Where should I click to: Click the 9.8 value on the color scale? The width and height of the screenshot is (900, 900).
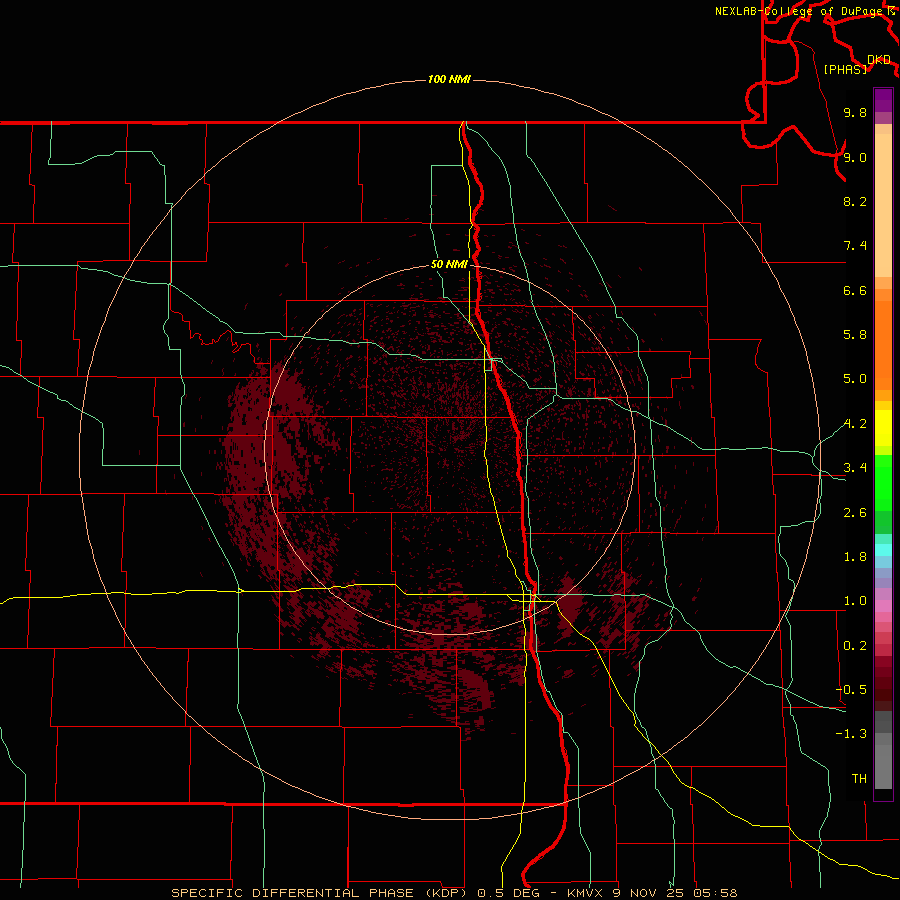coord(855,112)
